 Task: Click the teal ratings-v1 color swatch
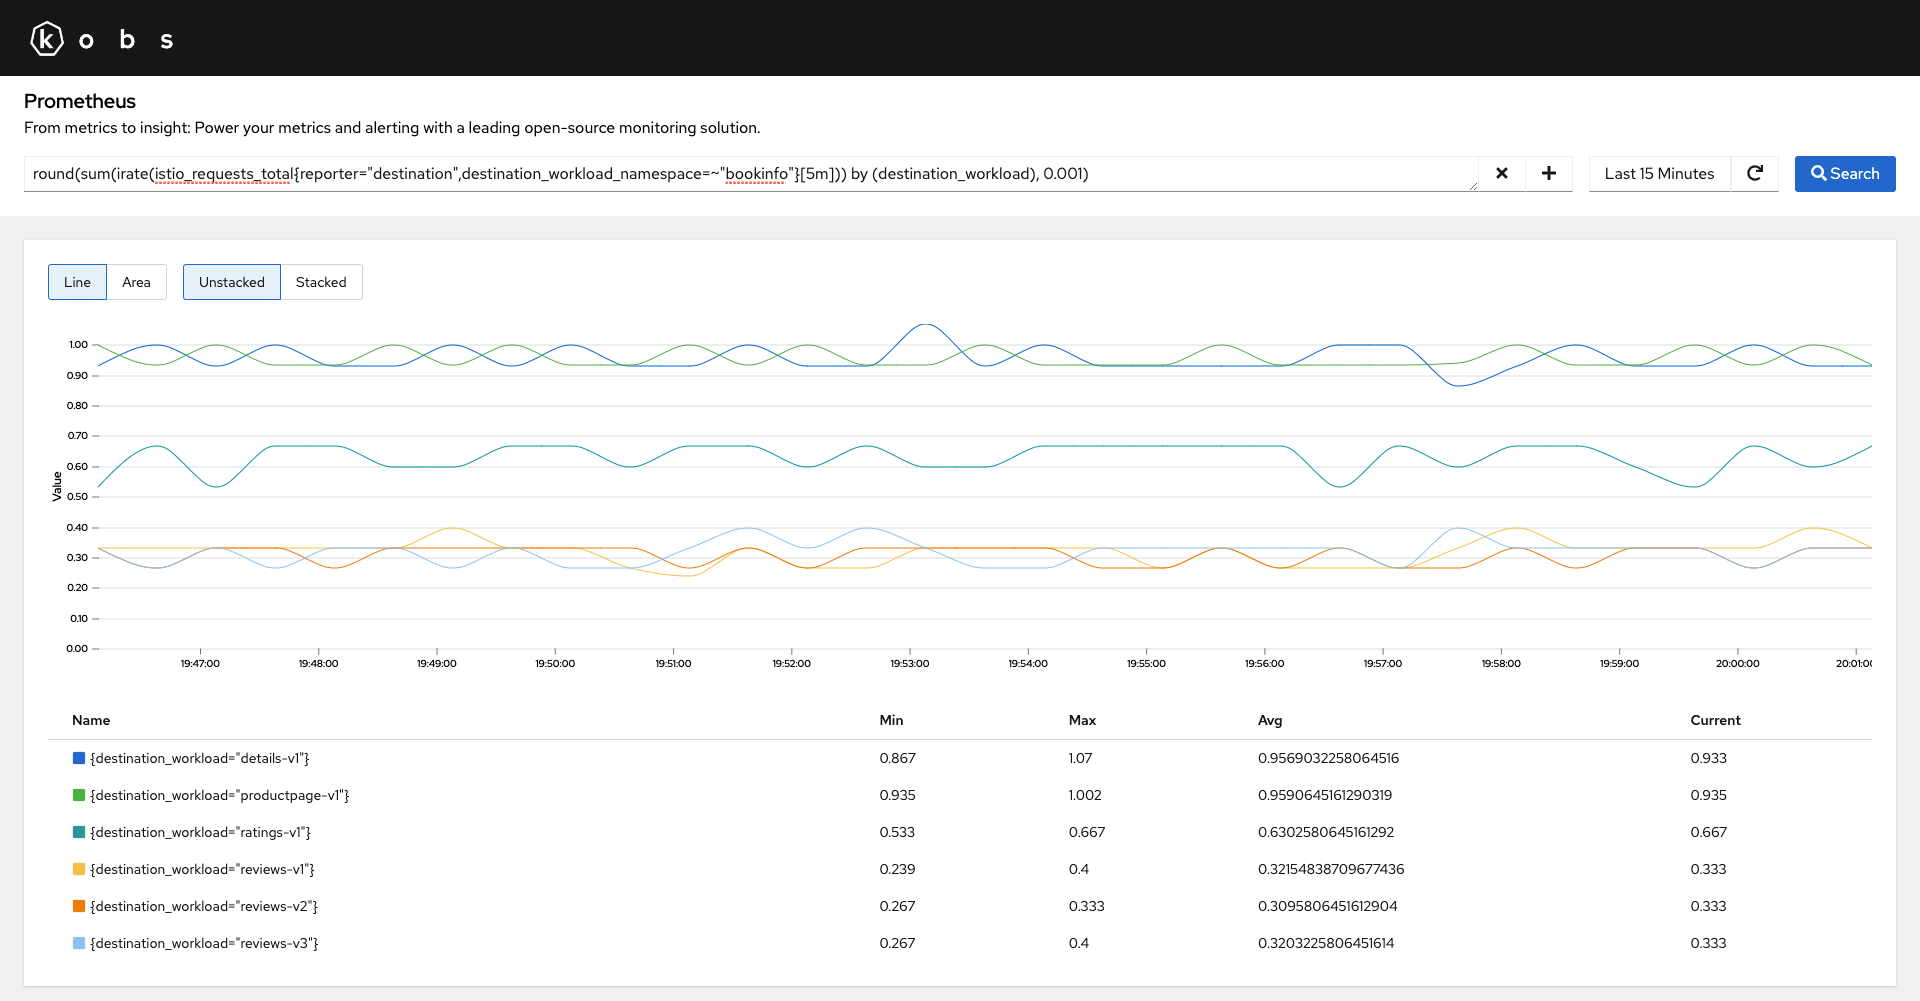(x=79, y=832)
